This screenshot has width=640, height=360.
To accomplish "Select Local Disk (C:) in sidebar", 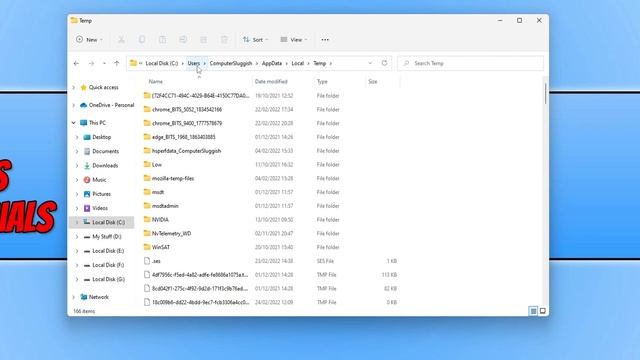I will [101, 222].
